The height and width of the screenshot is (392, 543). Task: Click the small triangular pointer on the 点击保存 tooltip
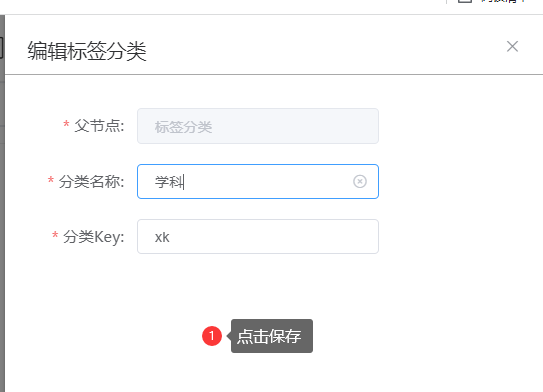click(229, 336)
